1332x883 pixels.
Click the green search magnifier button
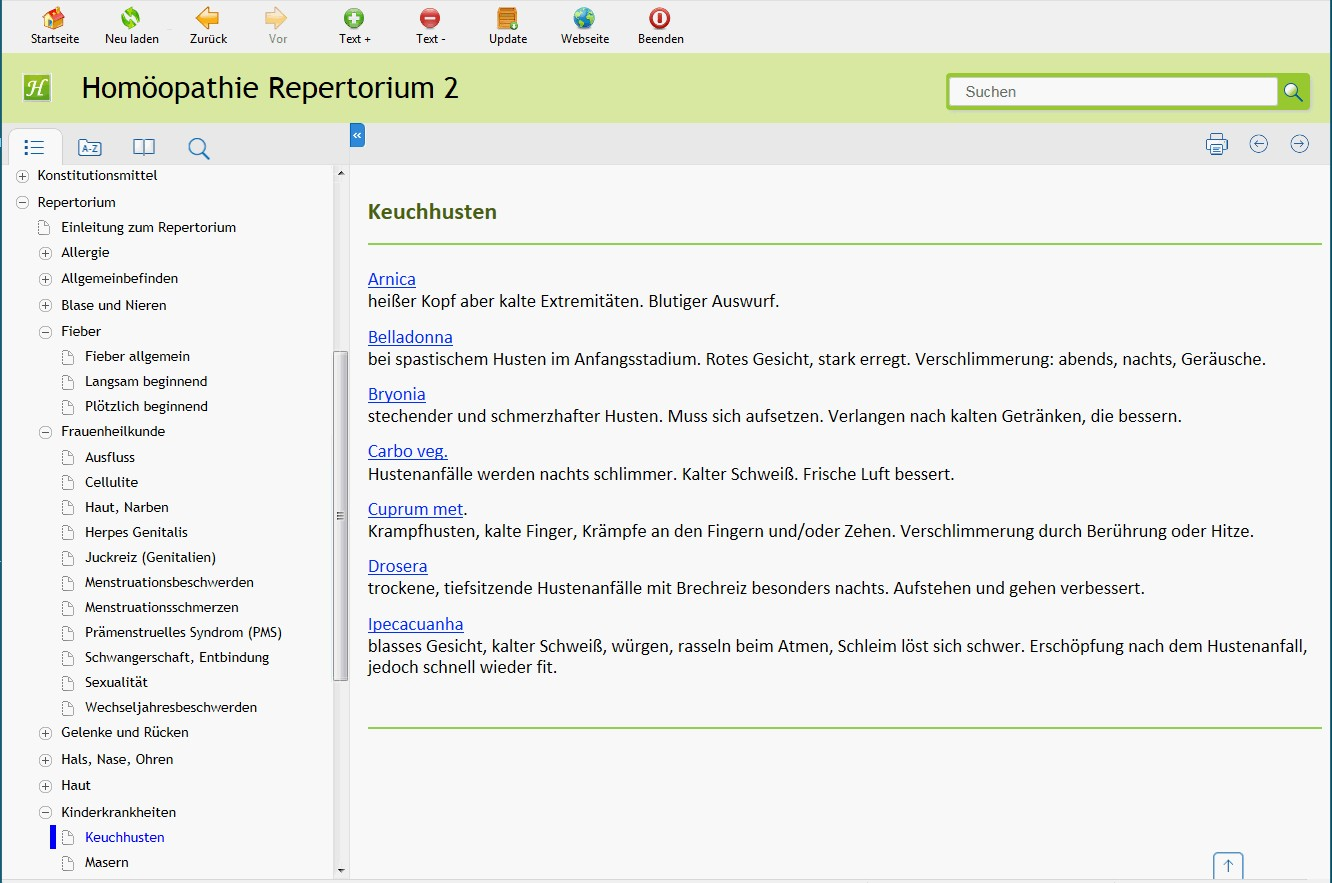[1293, 92]
